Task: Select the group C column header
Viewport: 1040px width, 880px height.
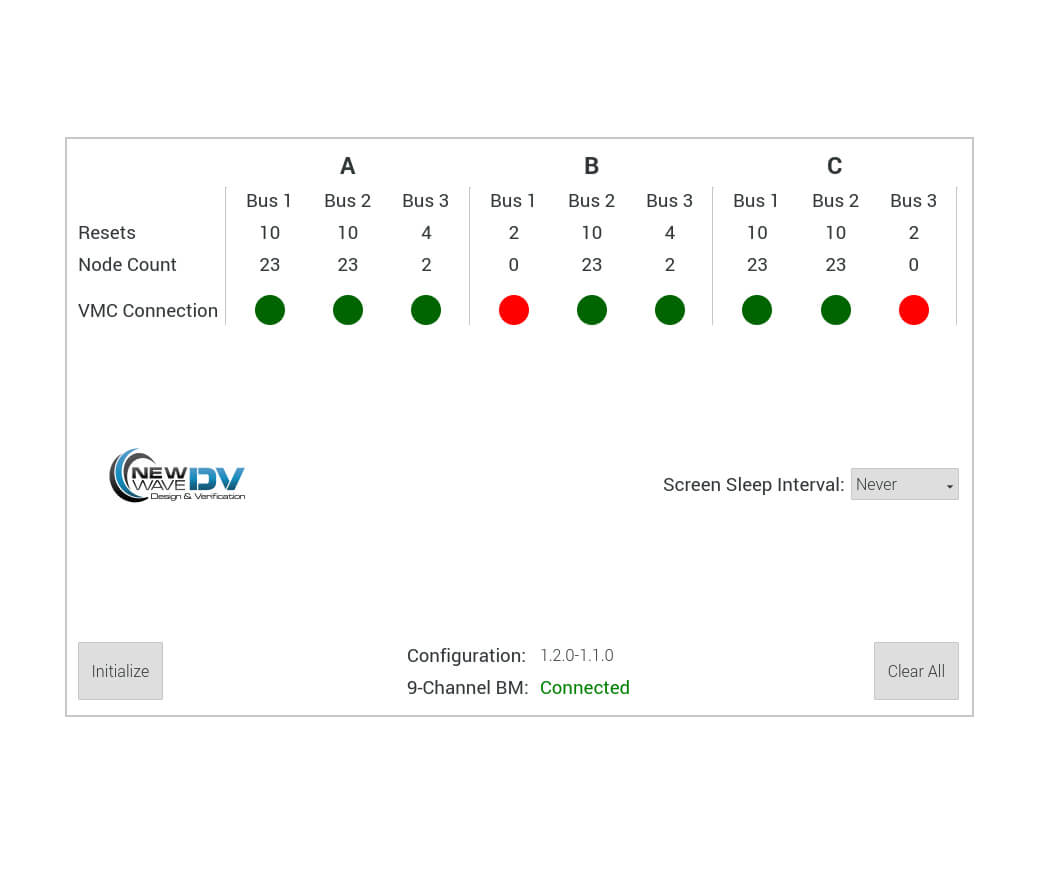Action: click(835, 166)
